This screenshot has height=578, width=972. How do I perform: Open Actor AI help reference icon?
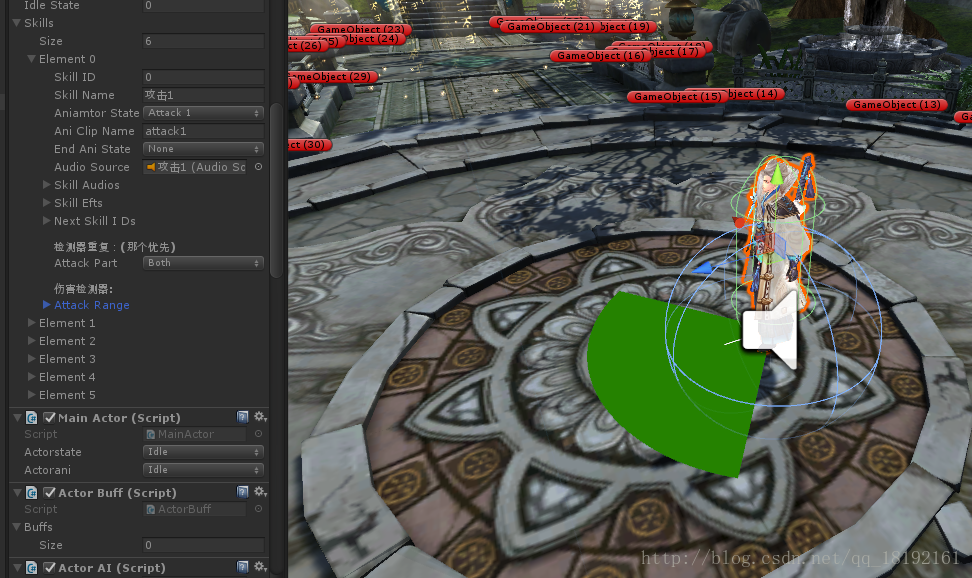(x=242, y=567)
